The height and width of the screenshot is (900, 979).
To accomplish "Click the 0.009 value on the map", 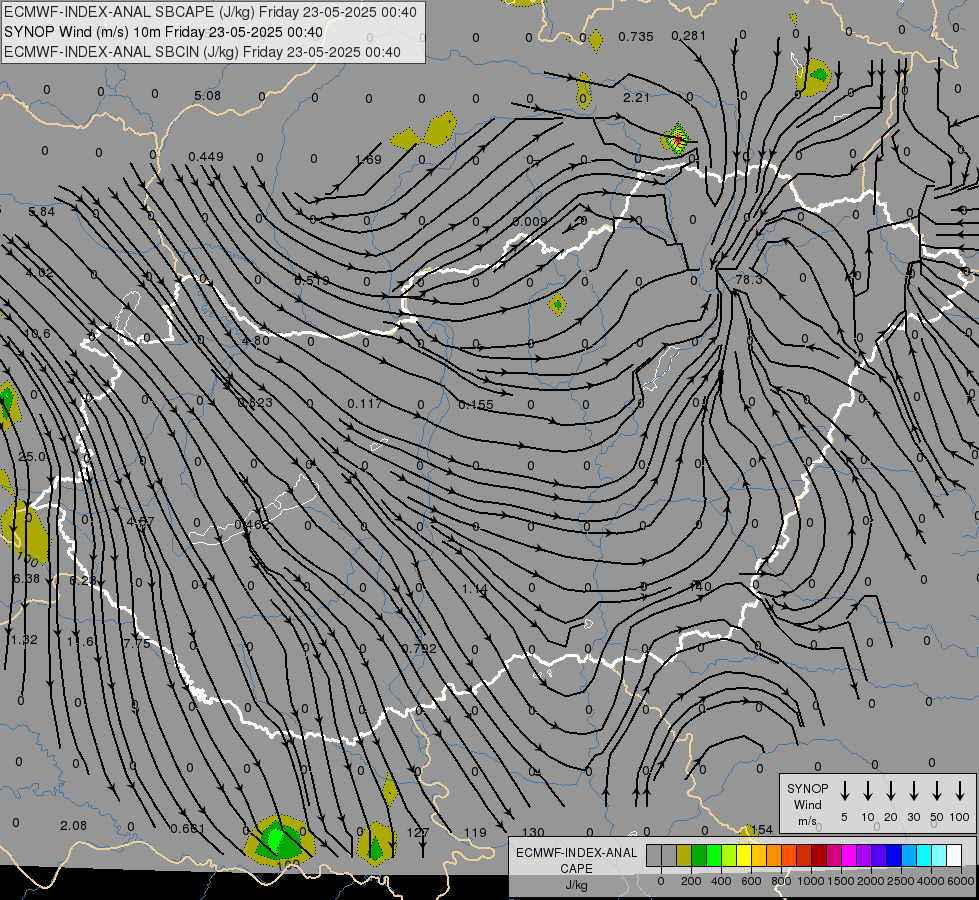I will [530, 222].
